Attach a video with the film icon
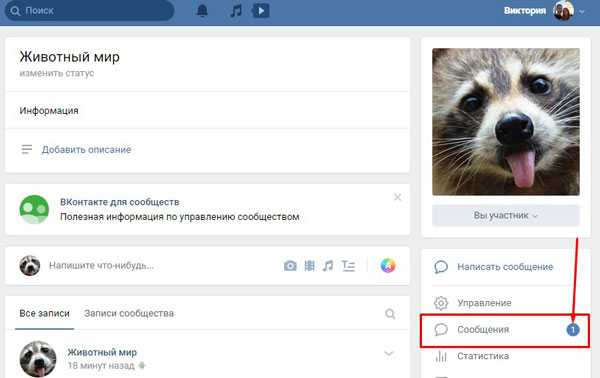600x378 pixels. coord(309,266)
